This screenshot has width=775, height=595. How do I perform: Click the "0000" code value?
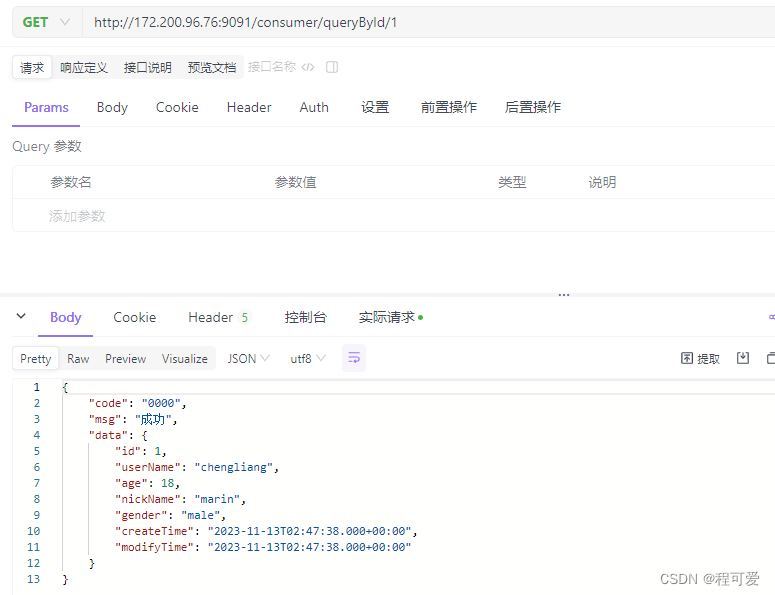click(161, 403)
